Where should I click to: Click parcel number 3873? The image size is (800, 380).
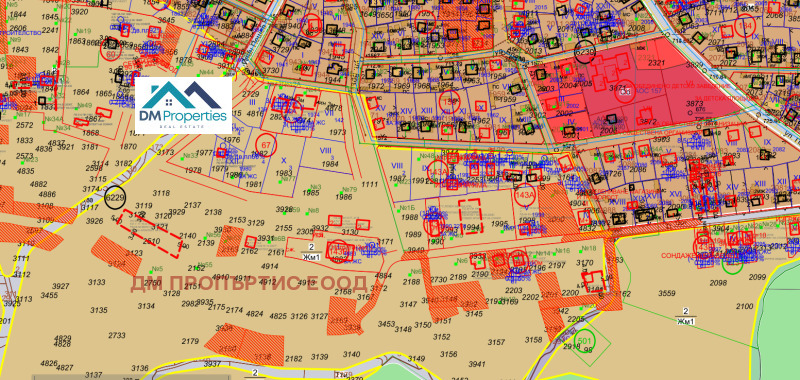pos(694,103)
